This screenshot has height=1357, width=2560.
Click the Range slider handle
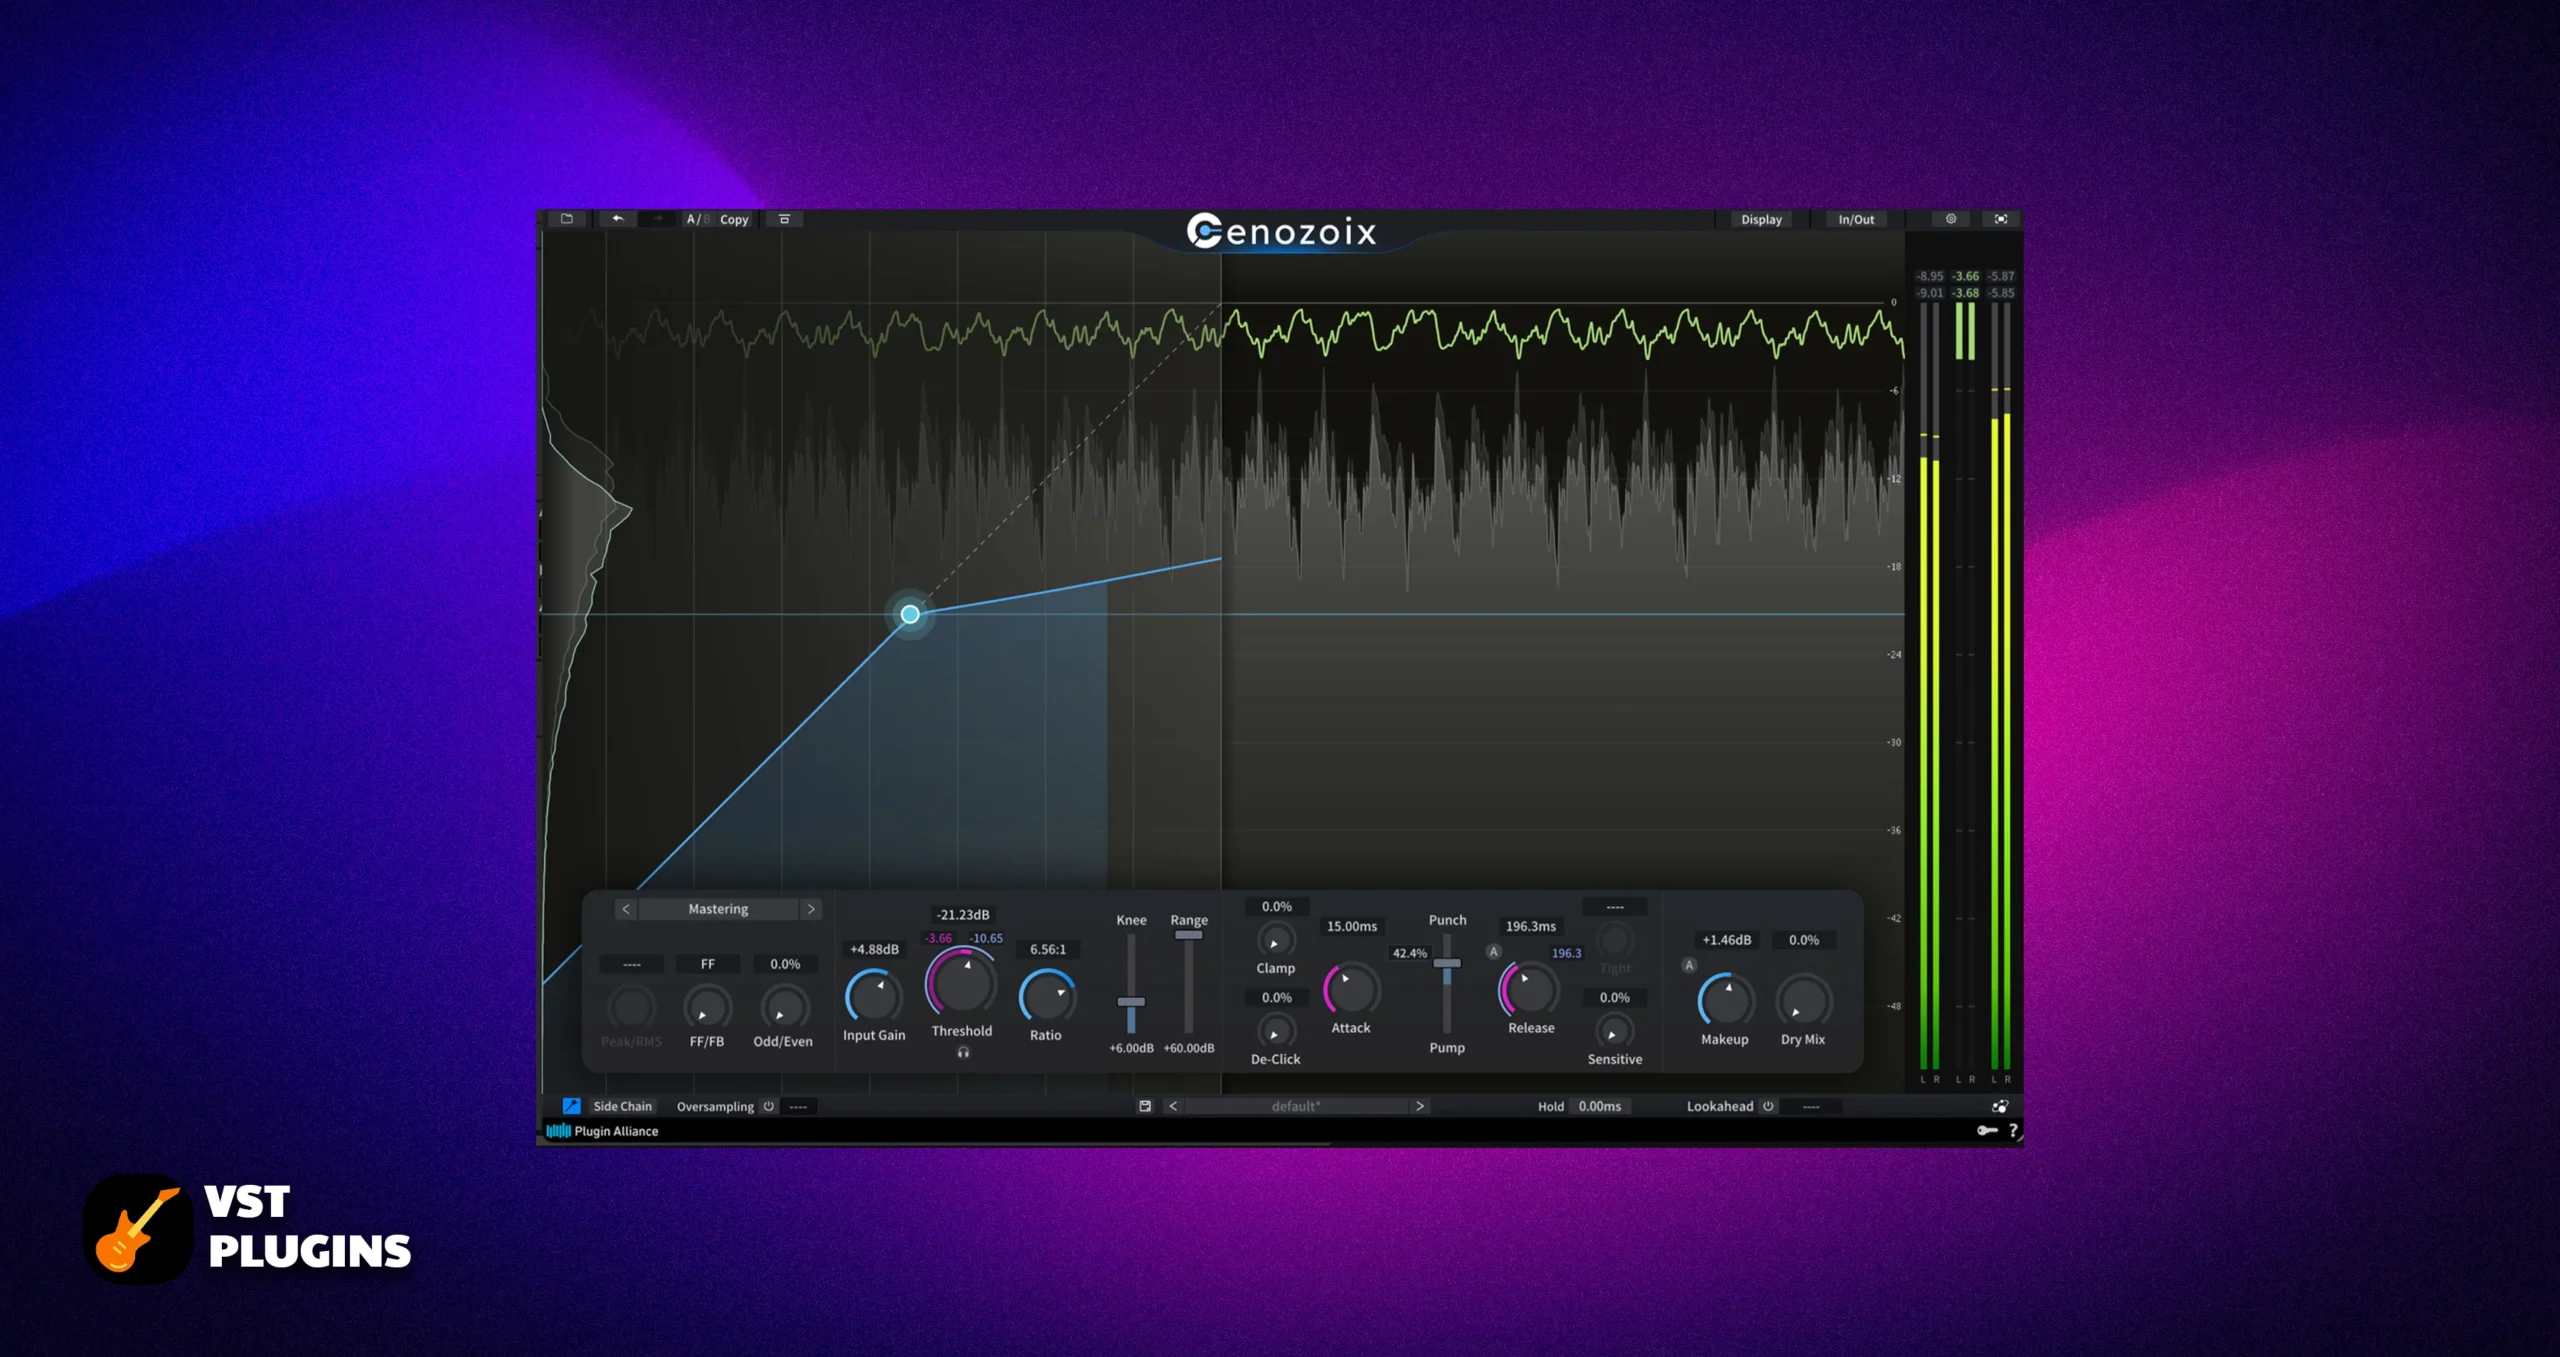[1188, 935]
